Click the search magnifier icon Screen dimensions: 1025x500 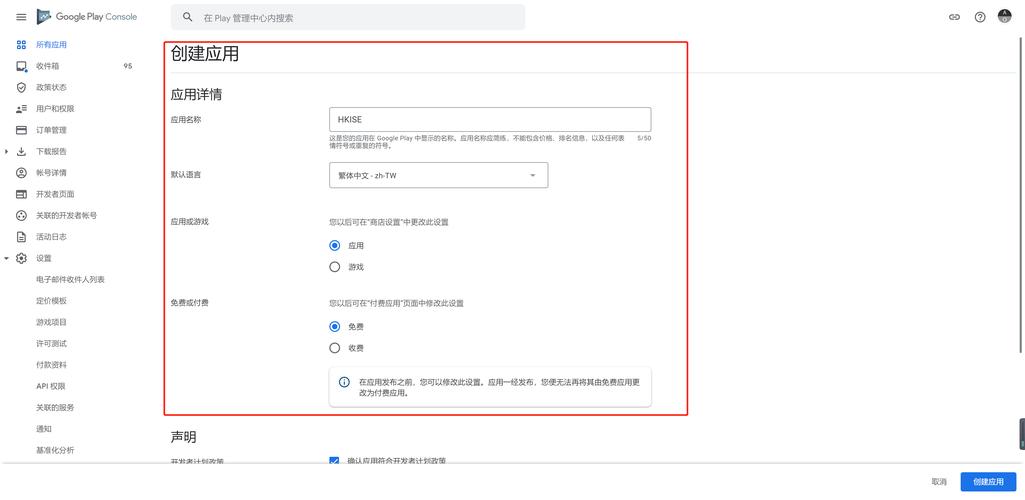[188, 18]
